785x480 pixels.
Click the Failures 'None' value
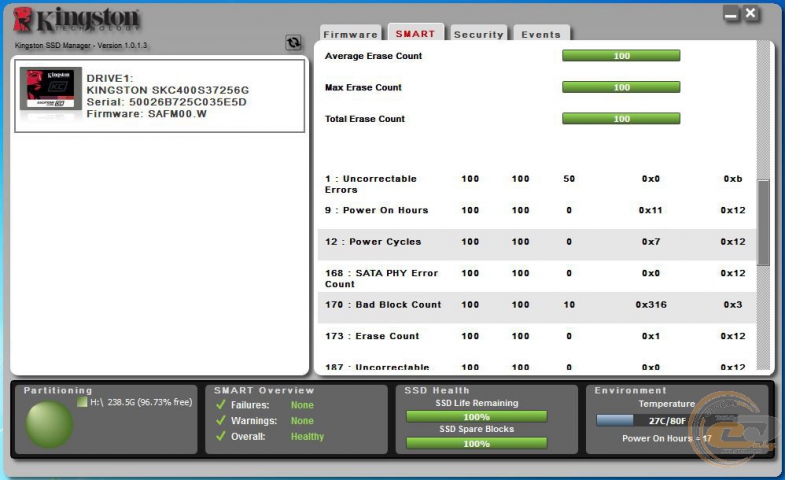pos(302,405)
